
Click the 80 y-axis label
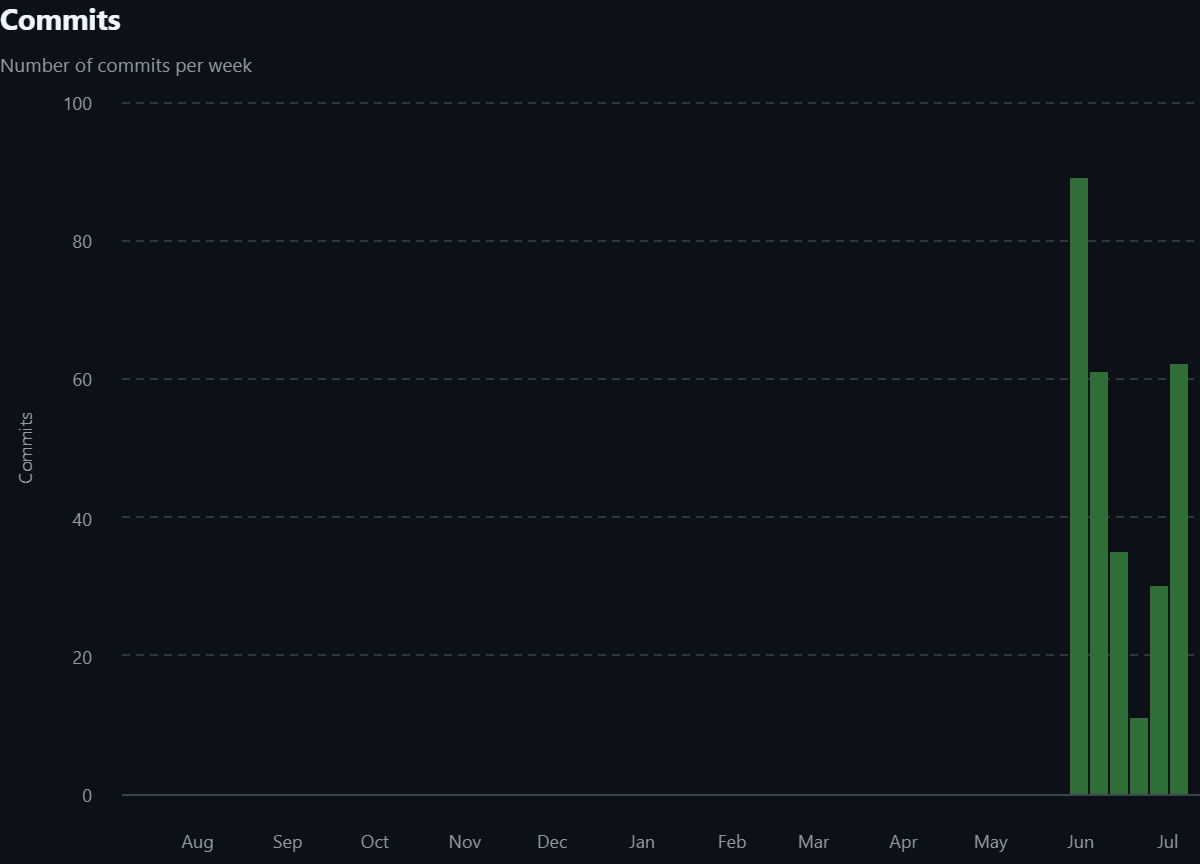[81, 241]
